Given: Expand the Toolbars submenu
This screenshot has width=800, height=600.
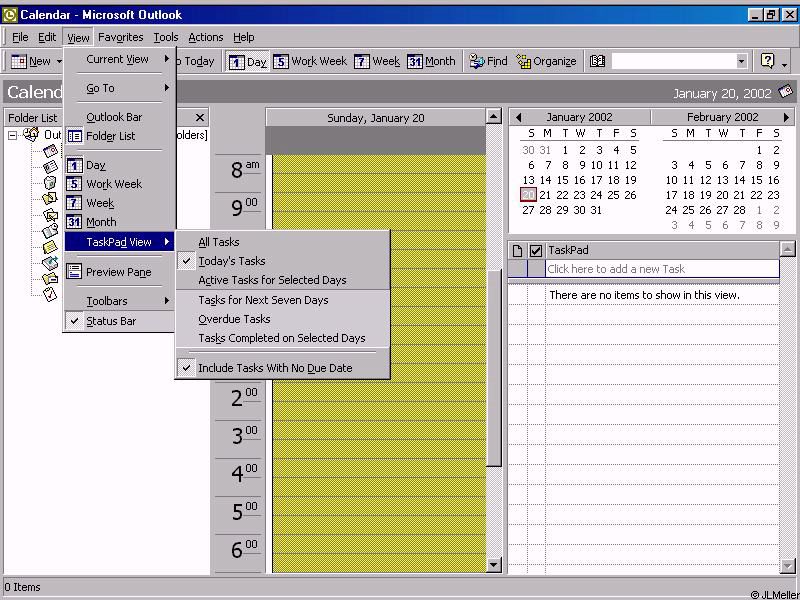Looking at the screenshot, I should coord(107,301).
